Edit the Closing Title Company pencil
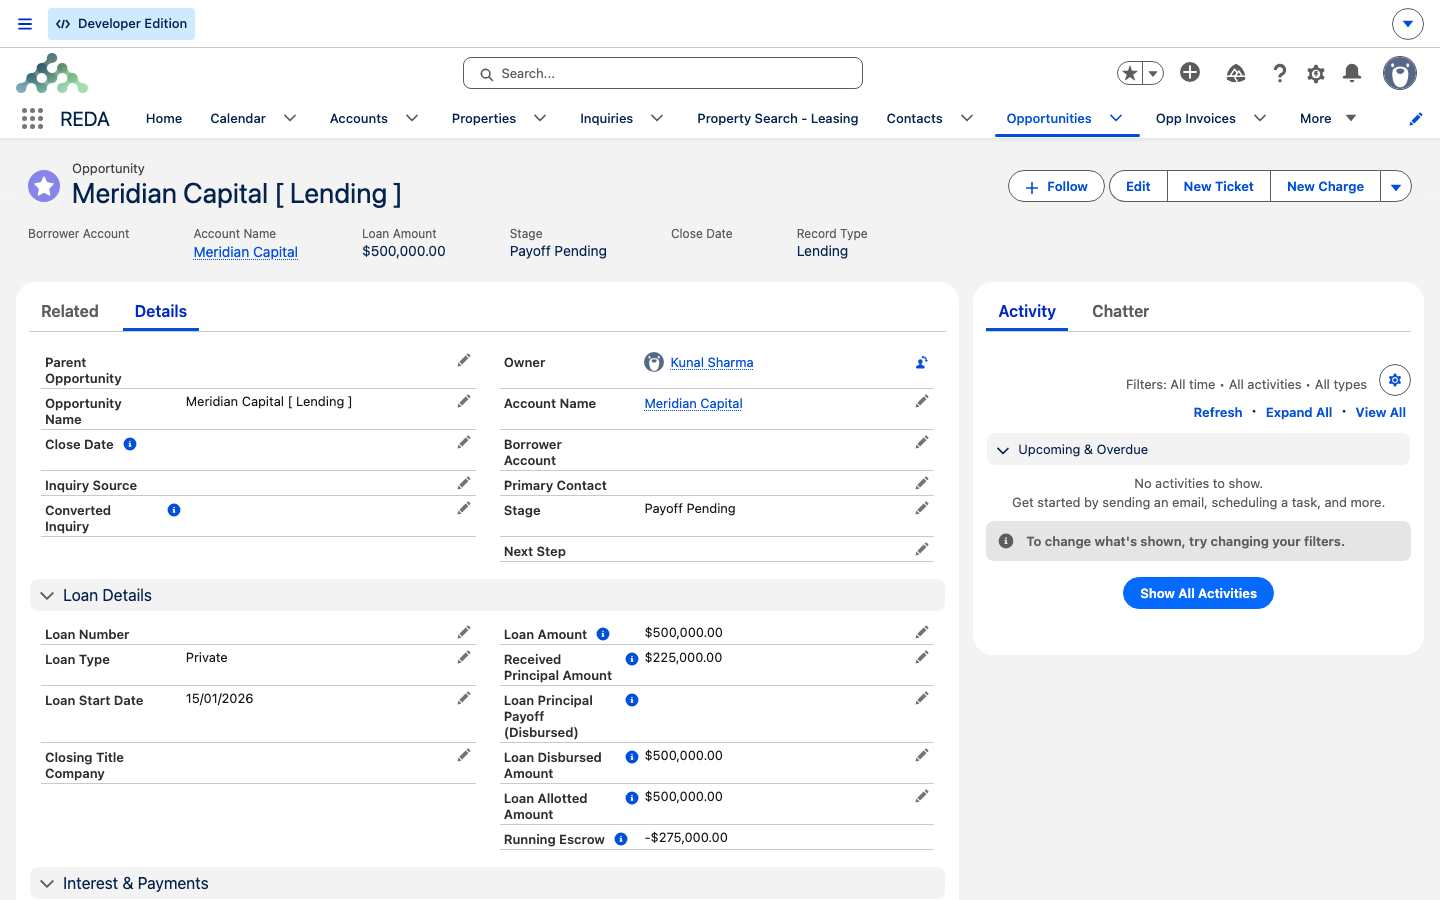This screenshot has height=900, width=1440. (x=464, y=756)
